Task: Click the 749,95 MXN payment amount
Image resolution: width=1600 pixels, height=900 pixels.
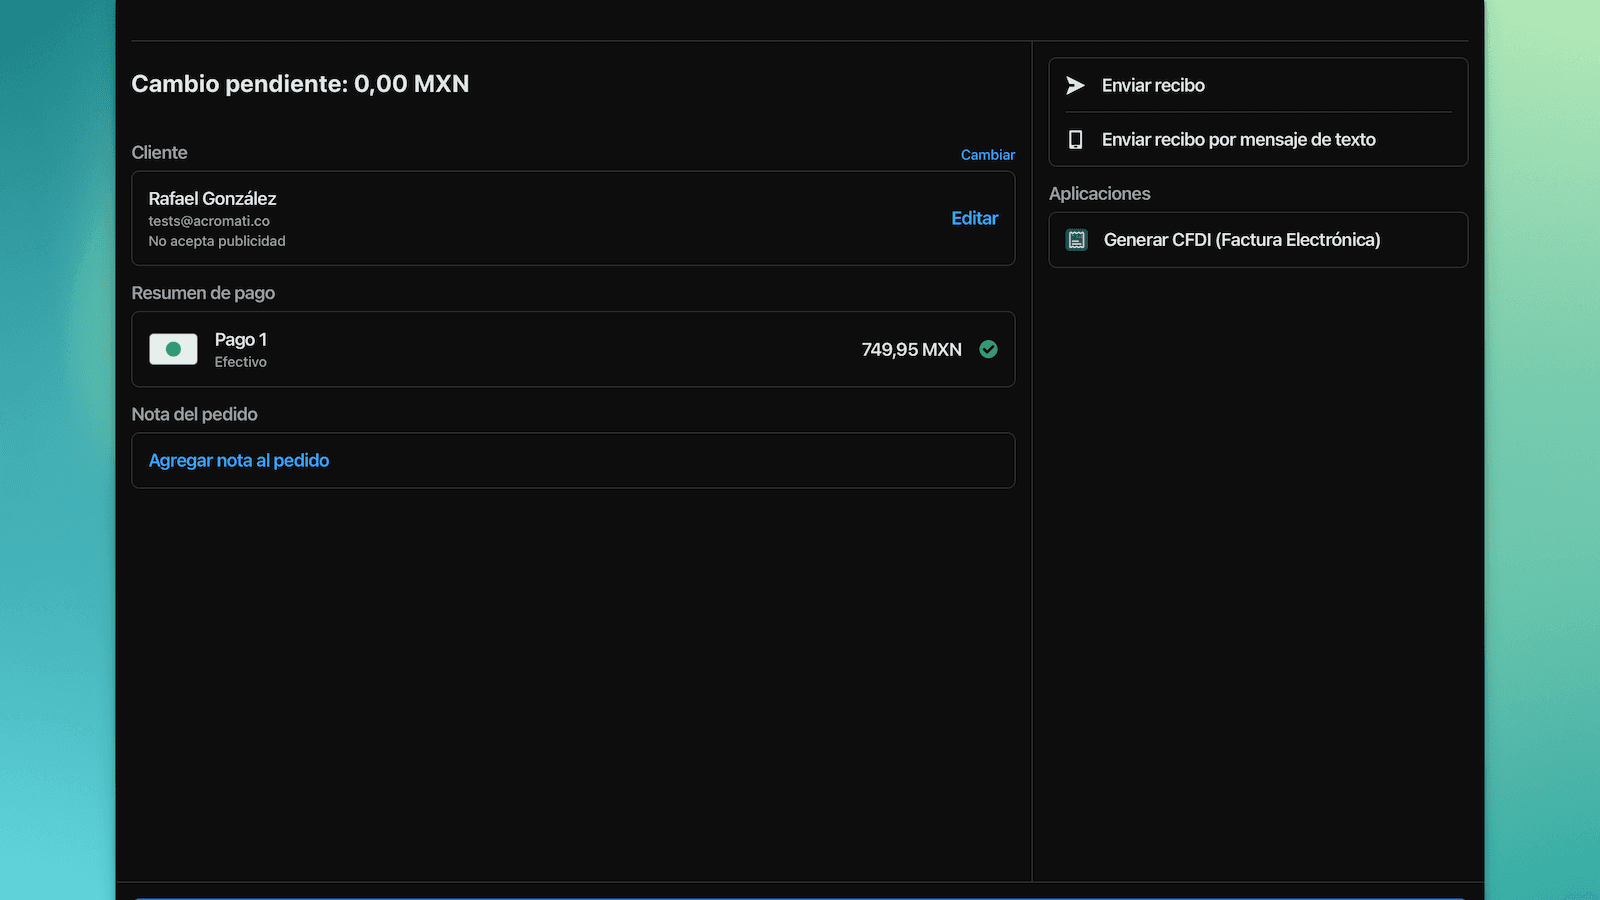Action: [x=911, y=350]
